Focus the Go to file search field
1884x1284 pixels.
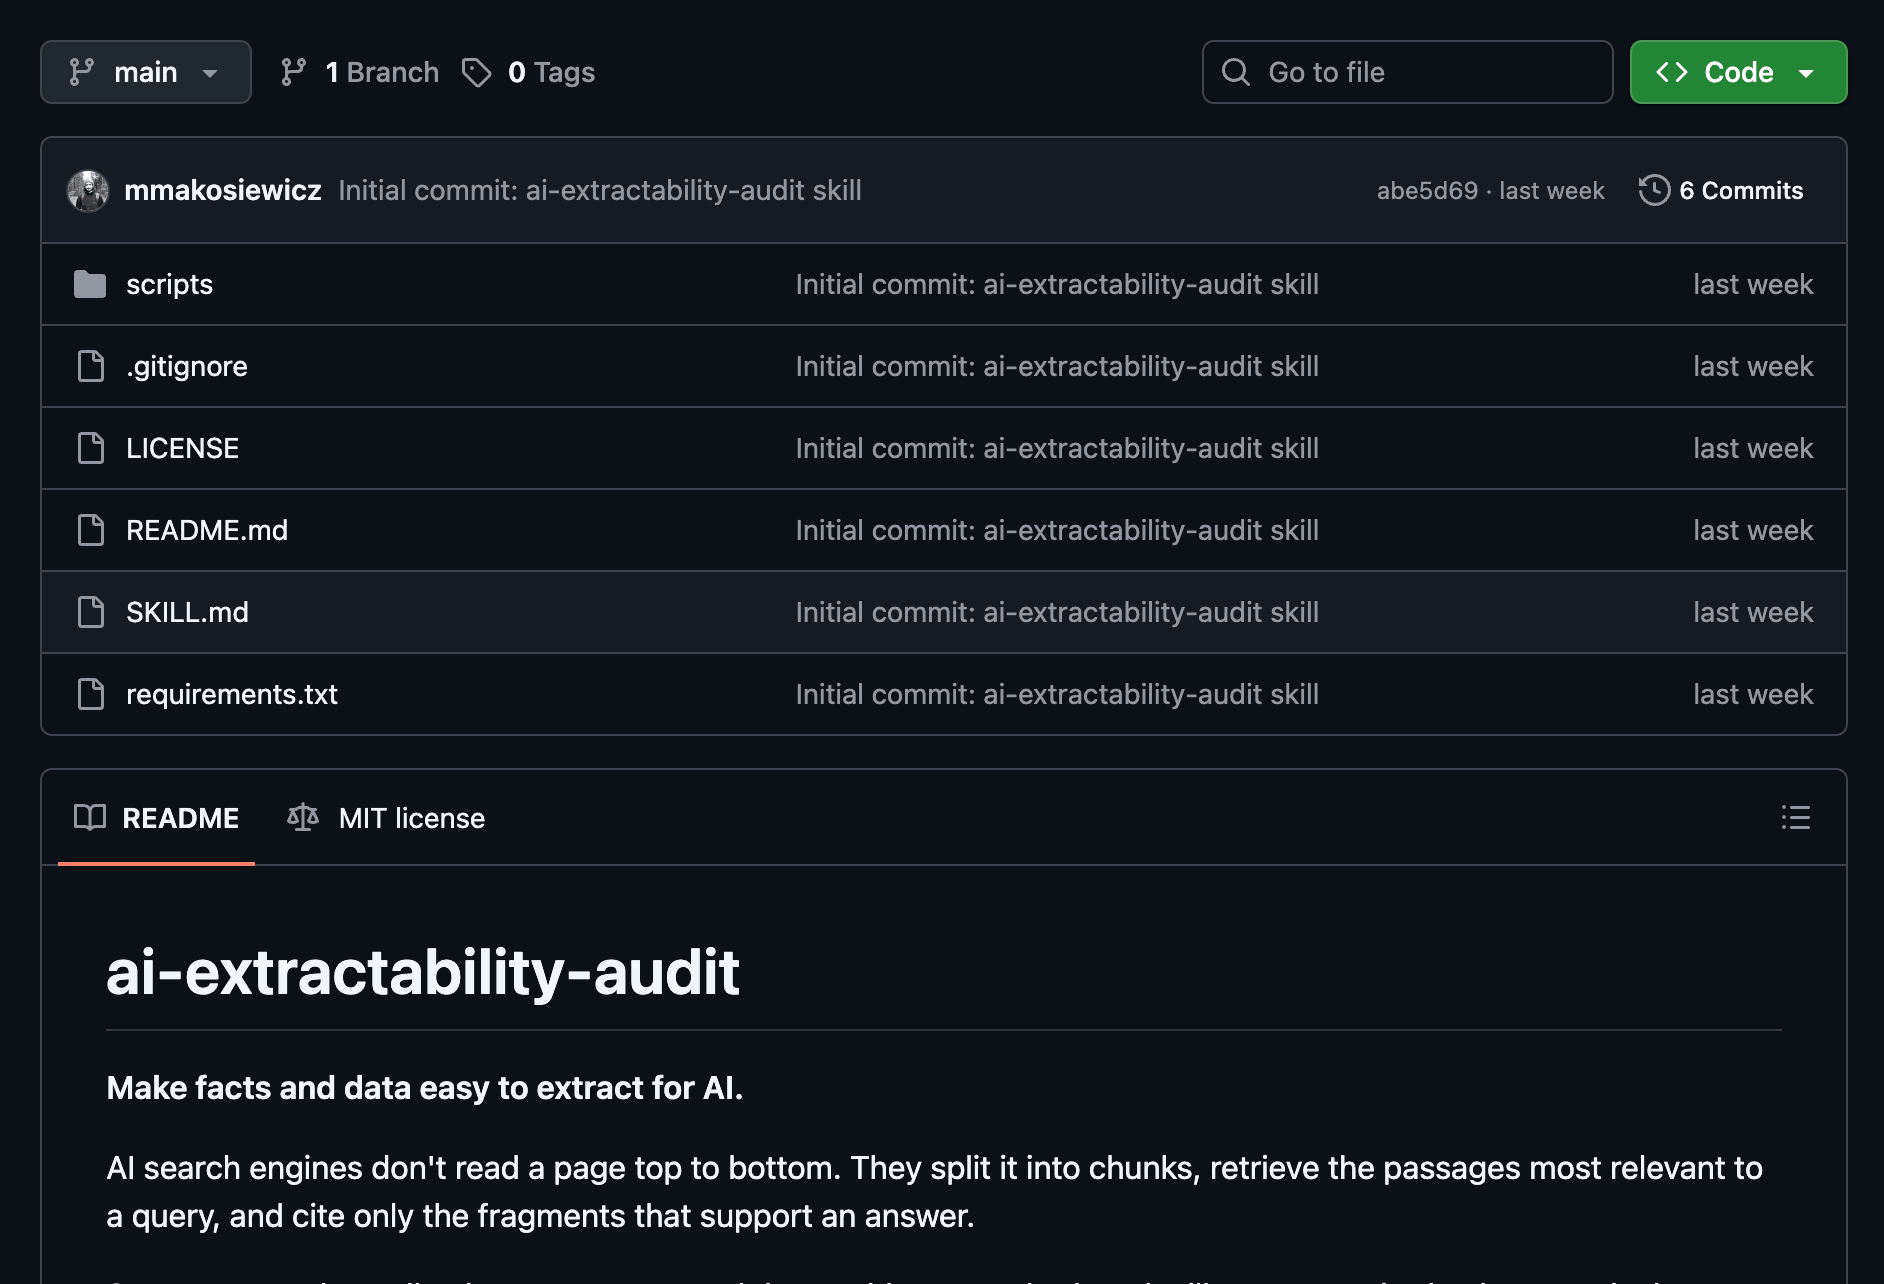(x=1407, y=72)
